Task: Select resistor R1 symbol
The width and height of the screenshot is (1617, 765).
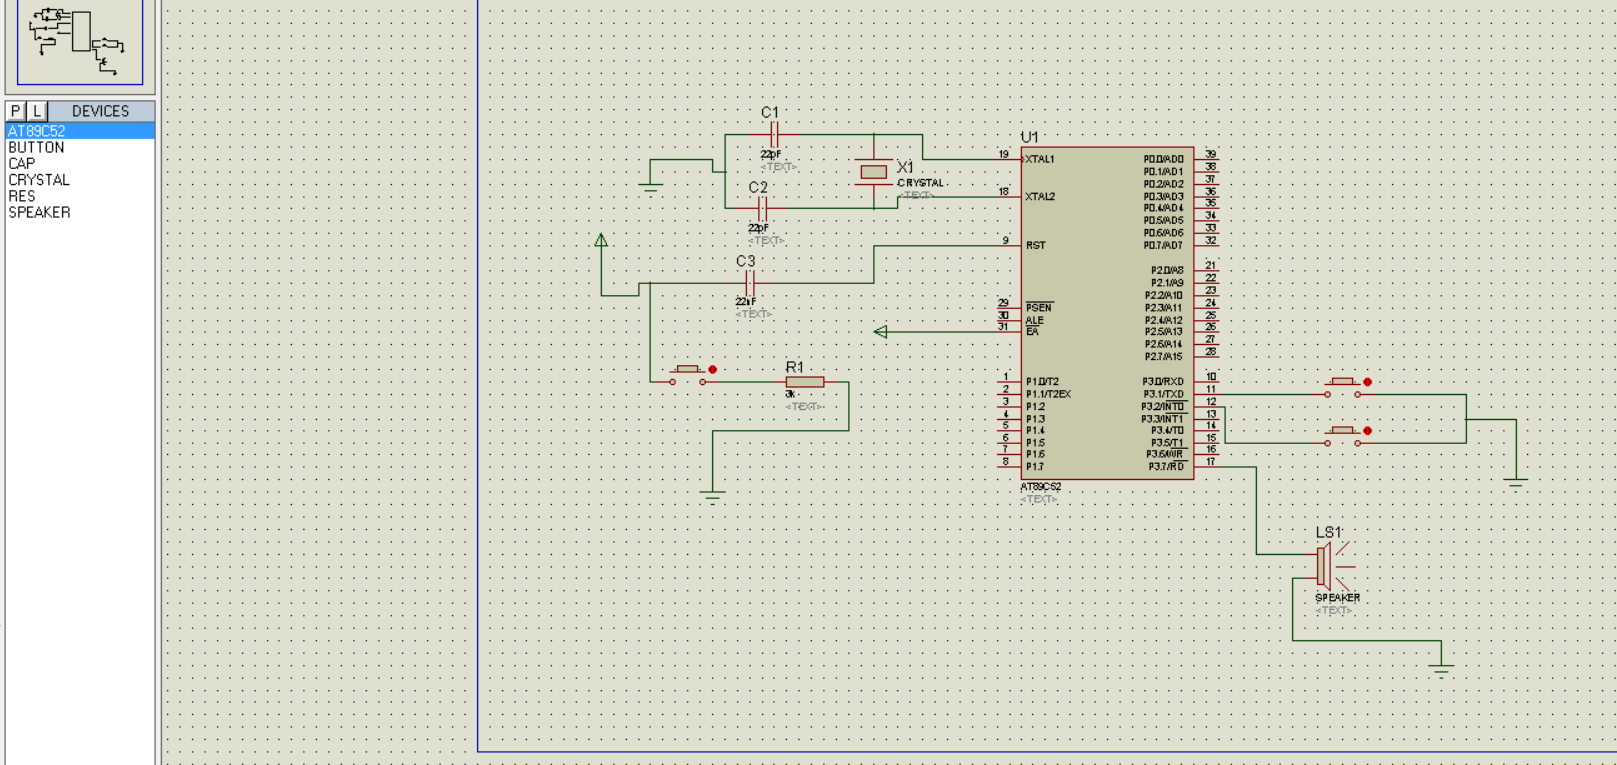Action: click(805, 382)
